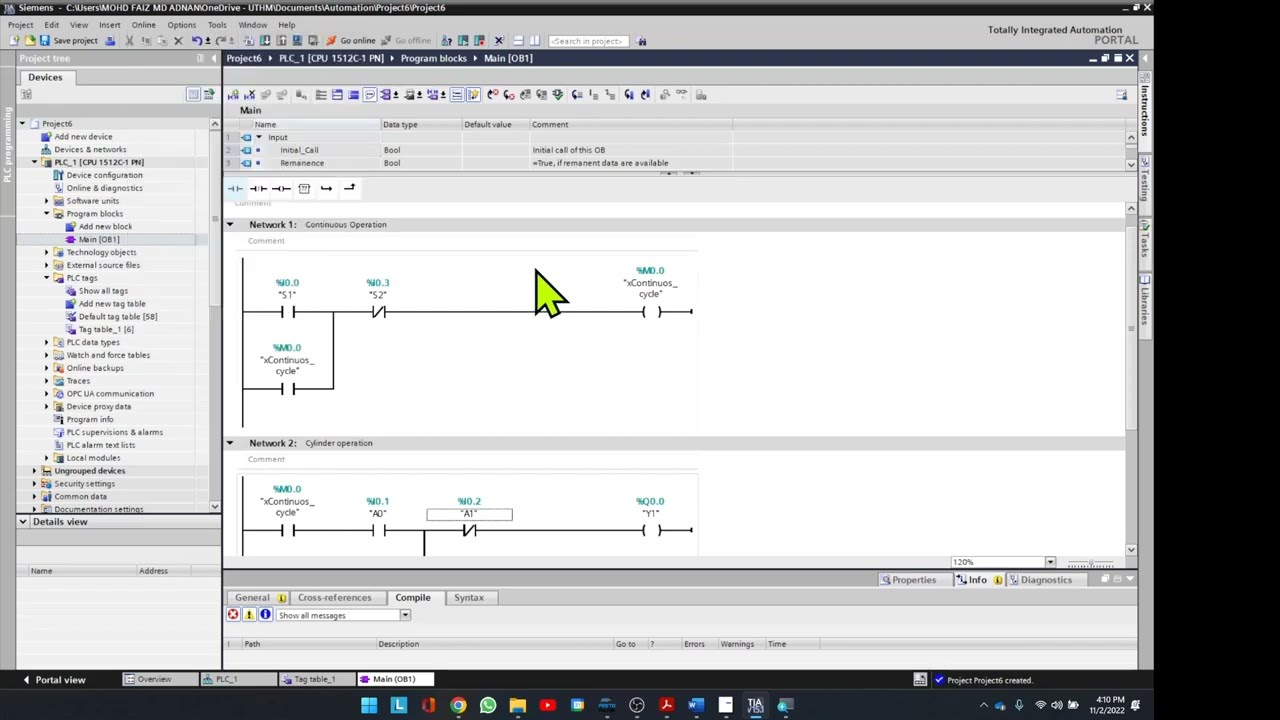Collapse the PLC tags folder
Screen dimensions: 1280x720
pos(46,278)
